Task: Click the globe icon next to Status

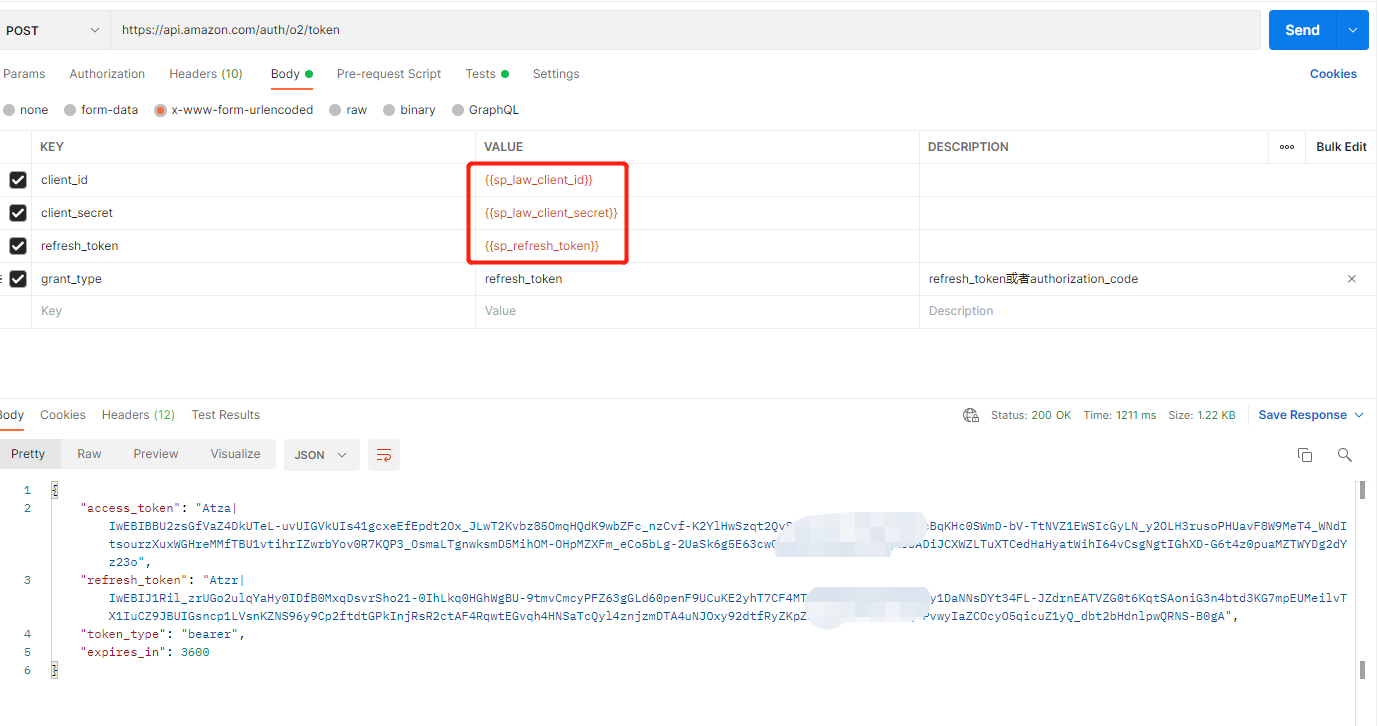Action: pyautogui.click(x=970, y=414)
